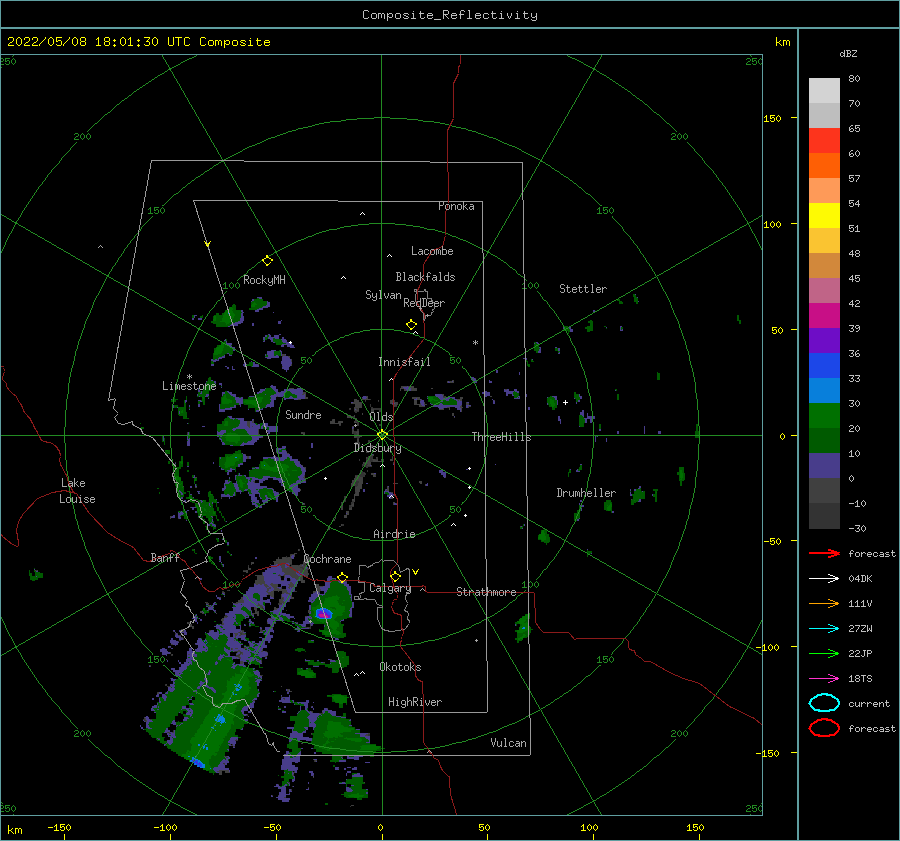
Task: Click the yellow diamond marker below RedDeer
Action: tap(412, 325)
